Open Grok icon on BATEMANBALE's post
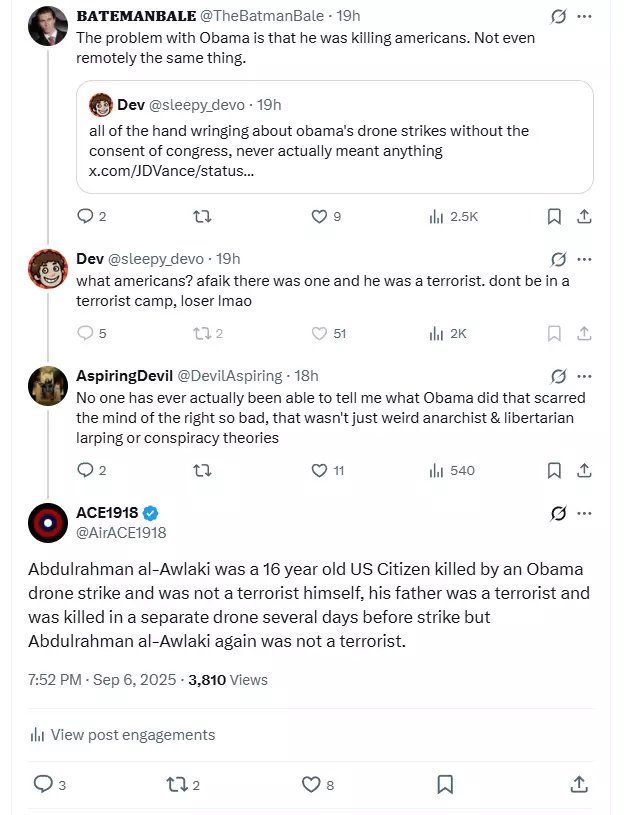Image resolution: width=624 pixels, height=815 pixels. (559, 17)
